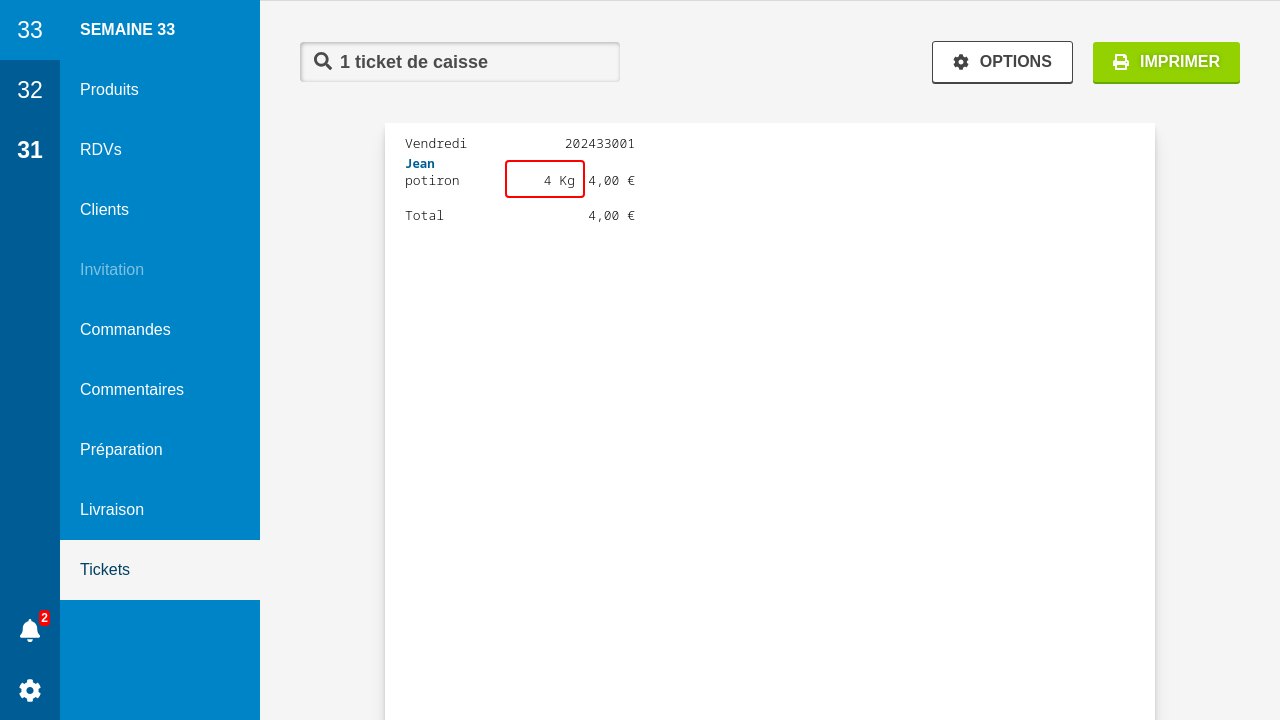Go to the Livraison section
The height and width of the screenshot is (720, 1280).
coord(112,510)
